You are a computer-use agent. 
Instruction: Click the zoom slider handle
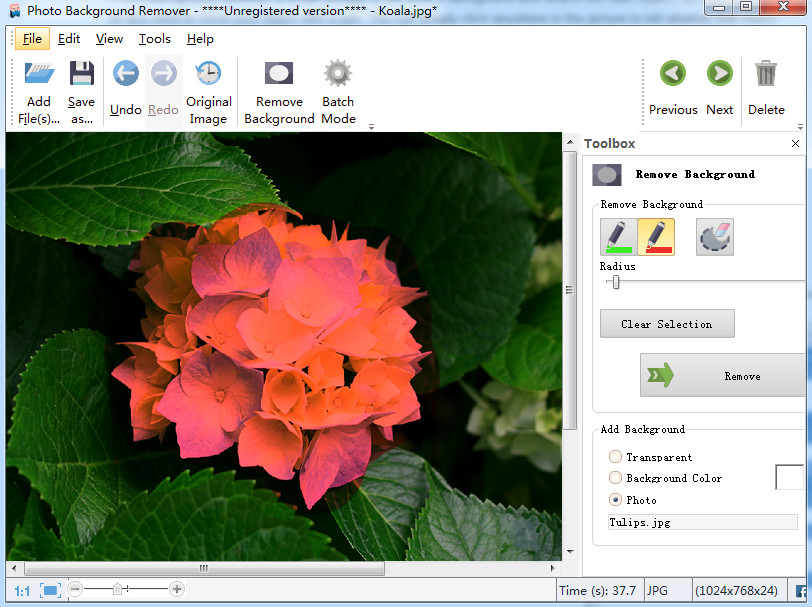pos(118,589)
